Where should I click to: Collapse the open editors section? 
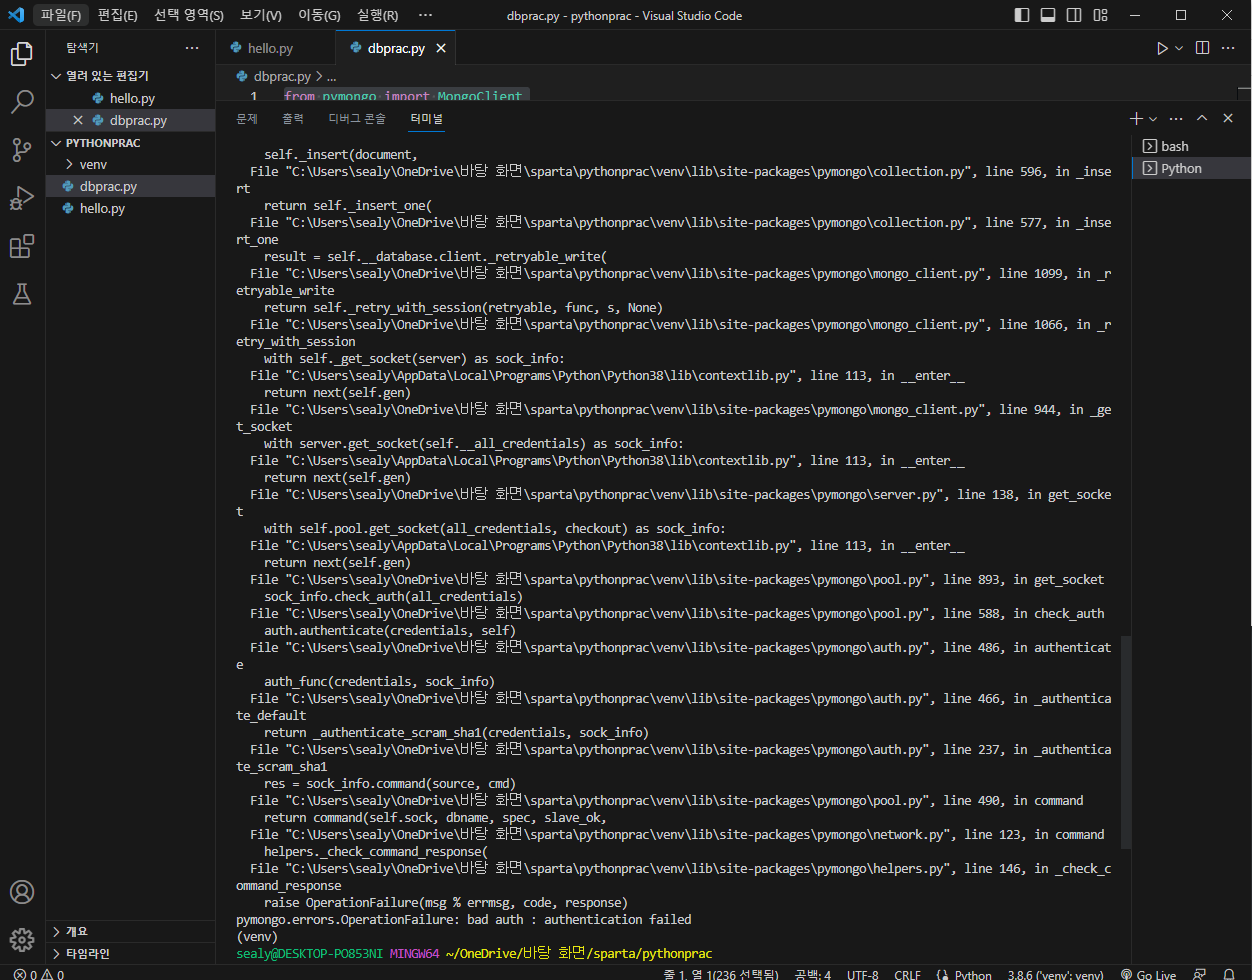coord(130,76)
